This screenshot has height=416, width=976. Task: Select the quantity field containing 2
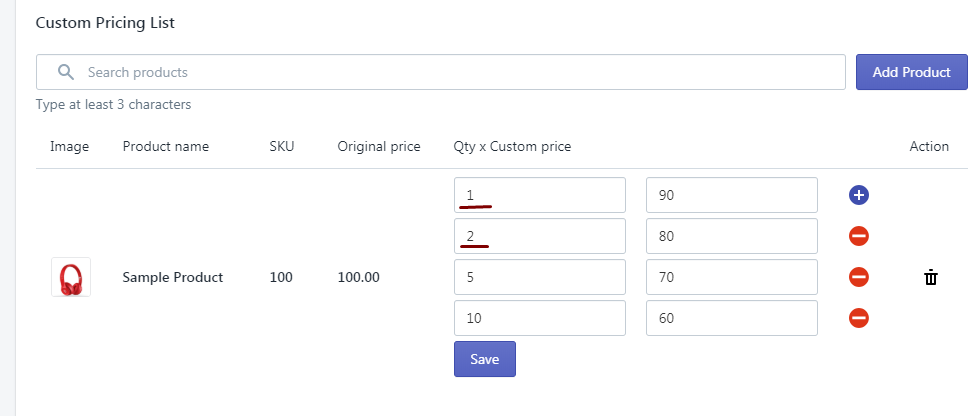tap(540, 236)
